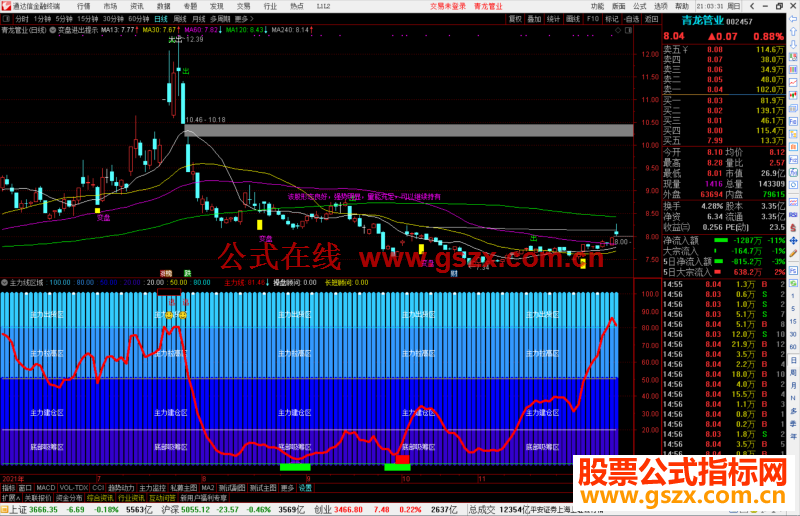Open the 行业资讯 tab
800x516 pixels.
pos(132,498)
